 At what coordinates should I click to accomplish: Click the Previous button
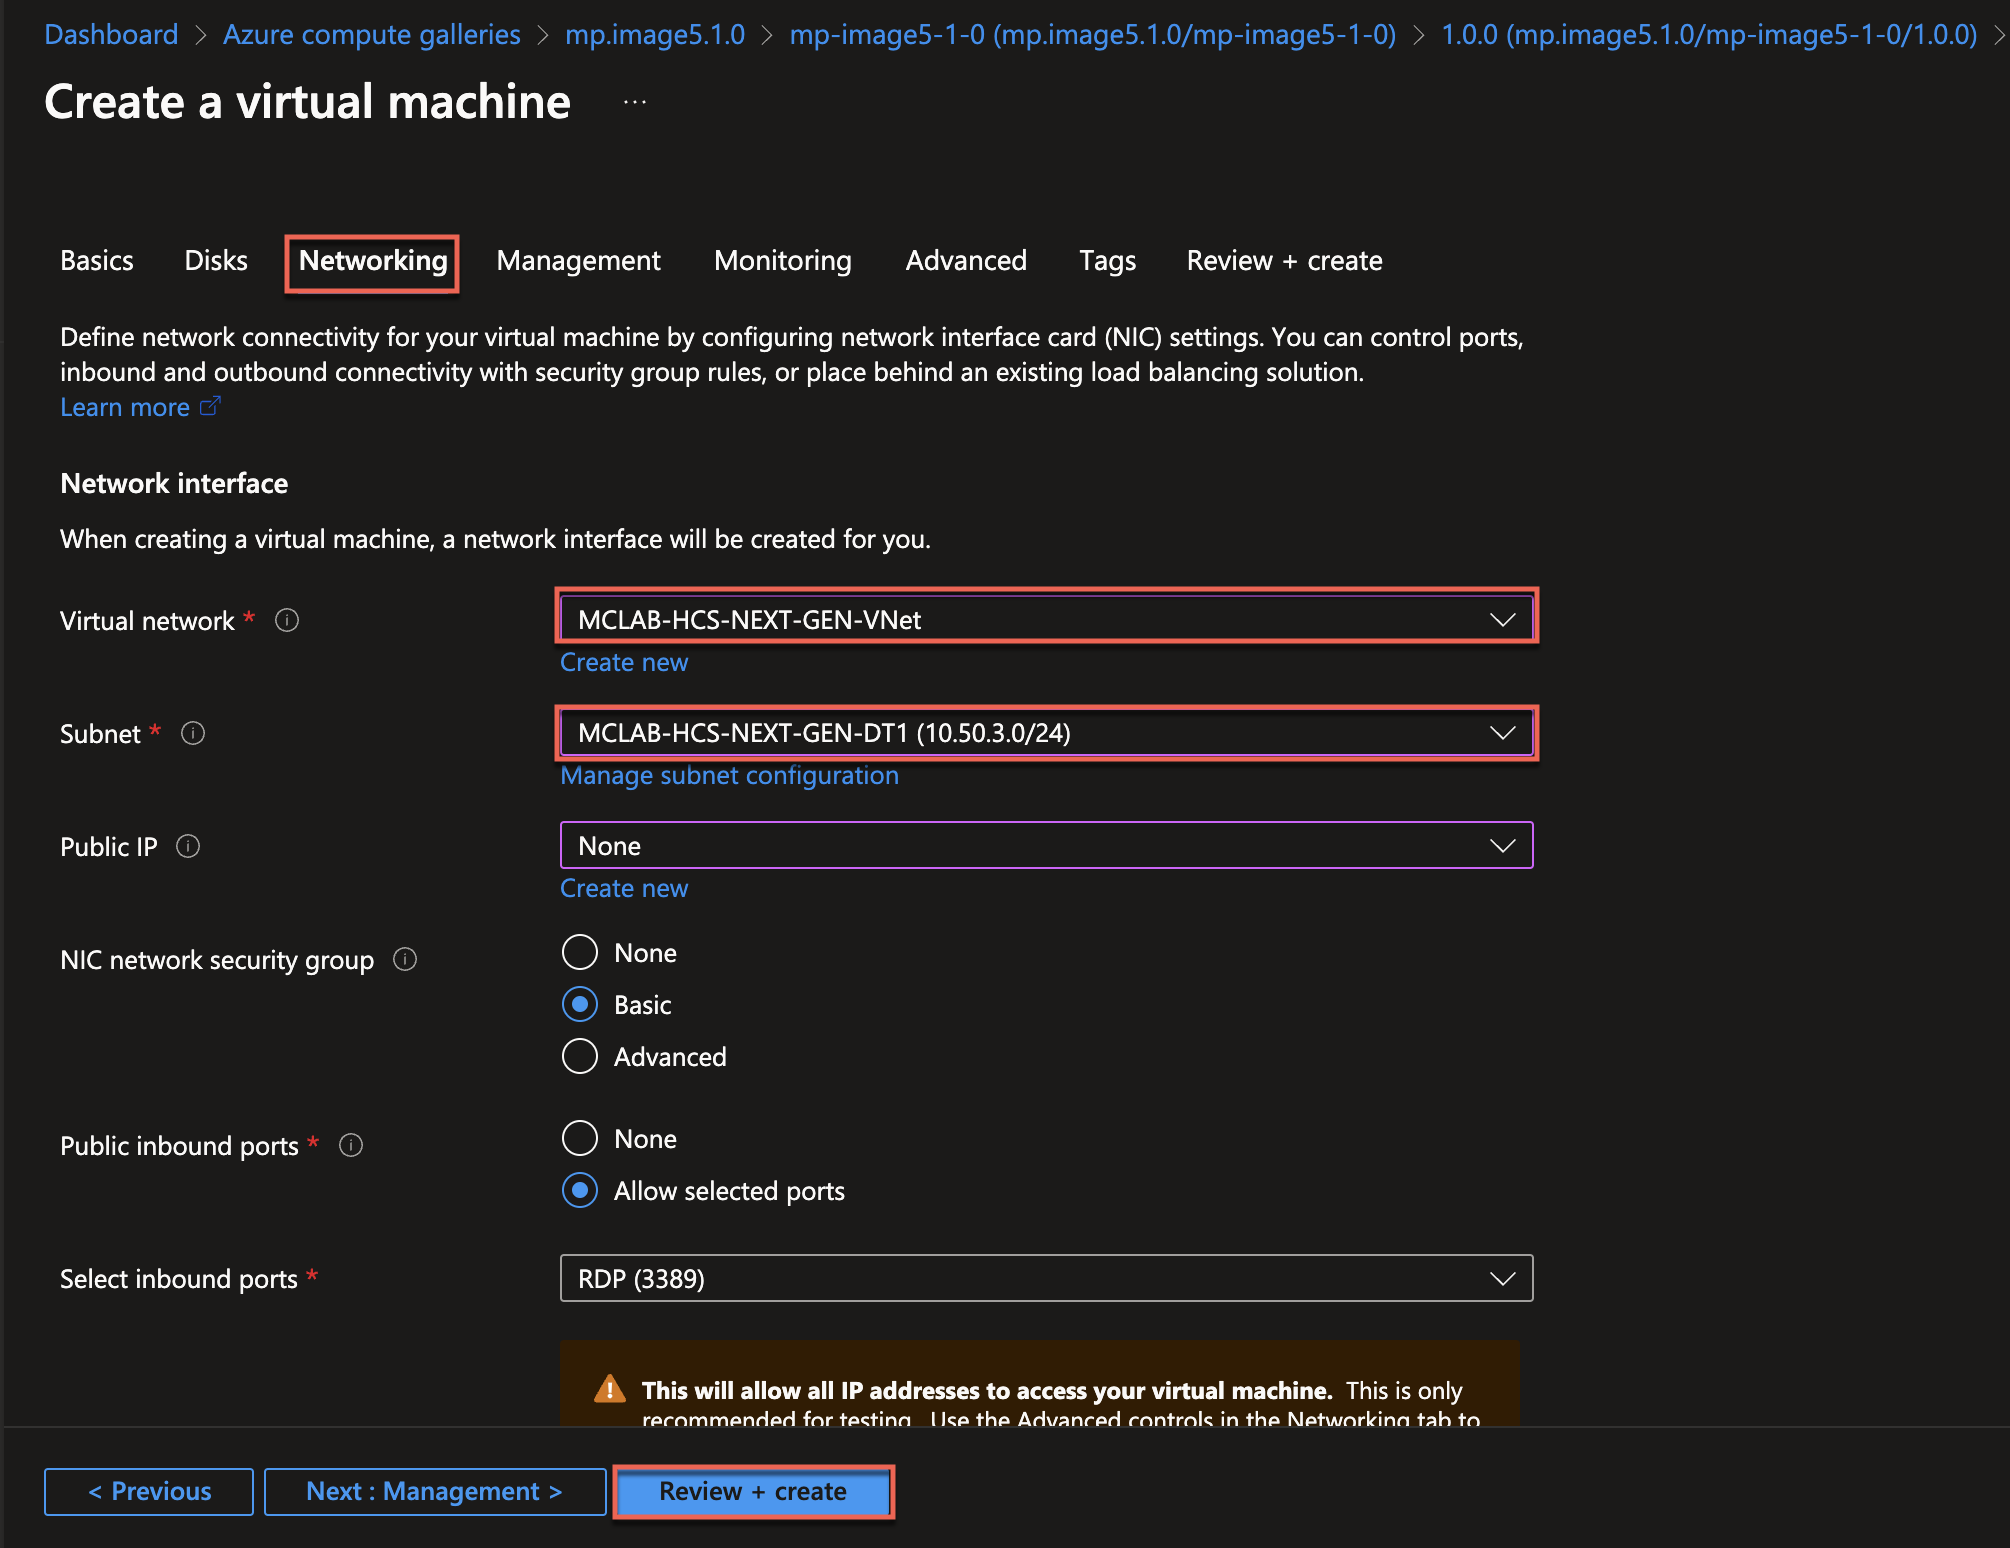(x=148, y=1489)
